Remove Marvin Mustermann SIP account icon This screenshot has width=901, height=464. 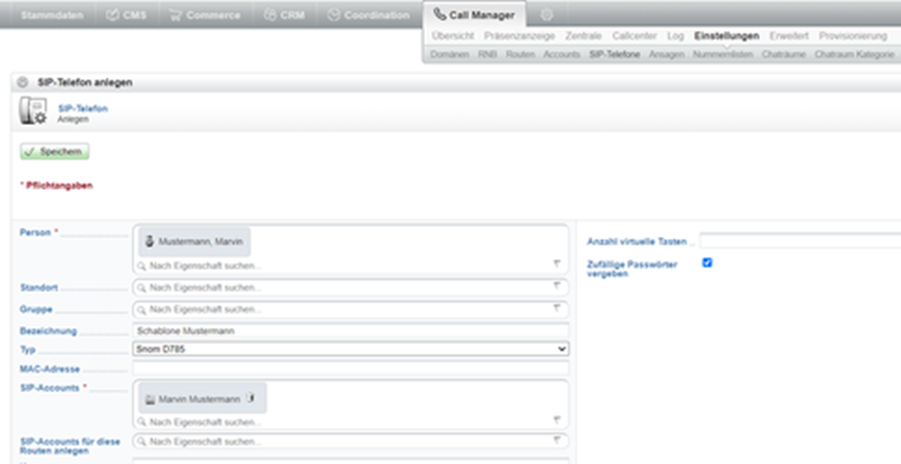click(250, 398)
